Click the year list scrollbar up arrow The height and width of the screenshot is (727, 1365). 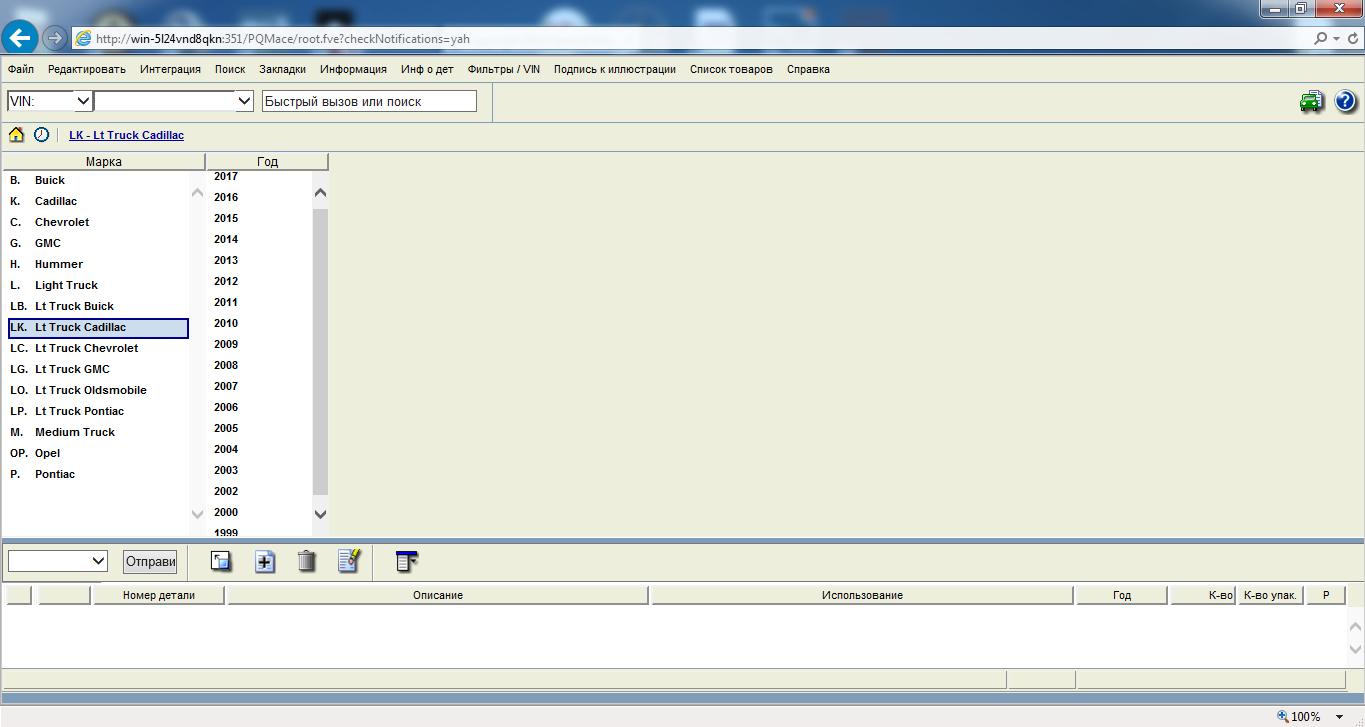coord(320,192)
